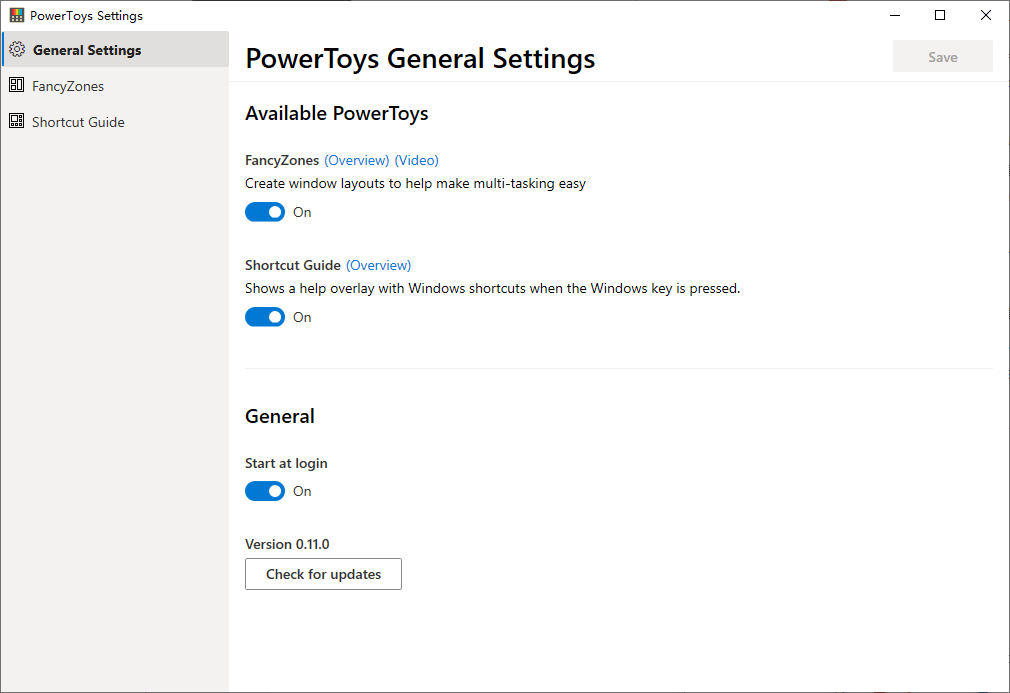Disable the Shortcut Guide toggle switch

tap(265, 317)
